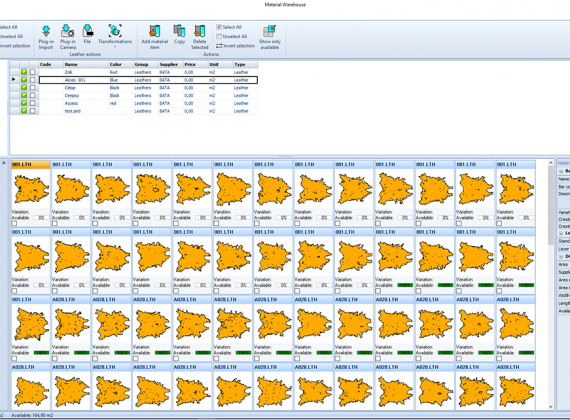Select the highlighted 001.LTH leather thumbnail
Viewport: 570px width, 420px height.
(x=31, y=189)
